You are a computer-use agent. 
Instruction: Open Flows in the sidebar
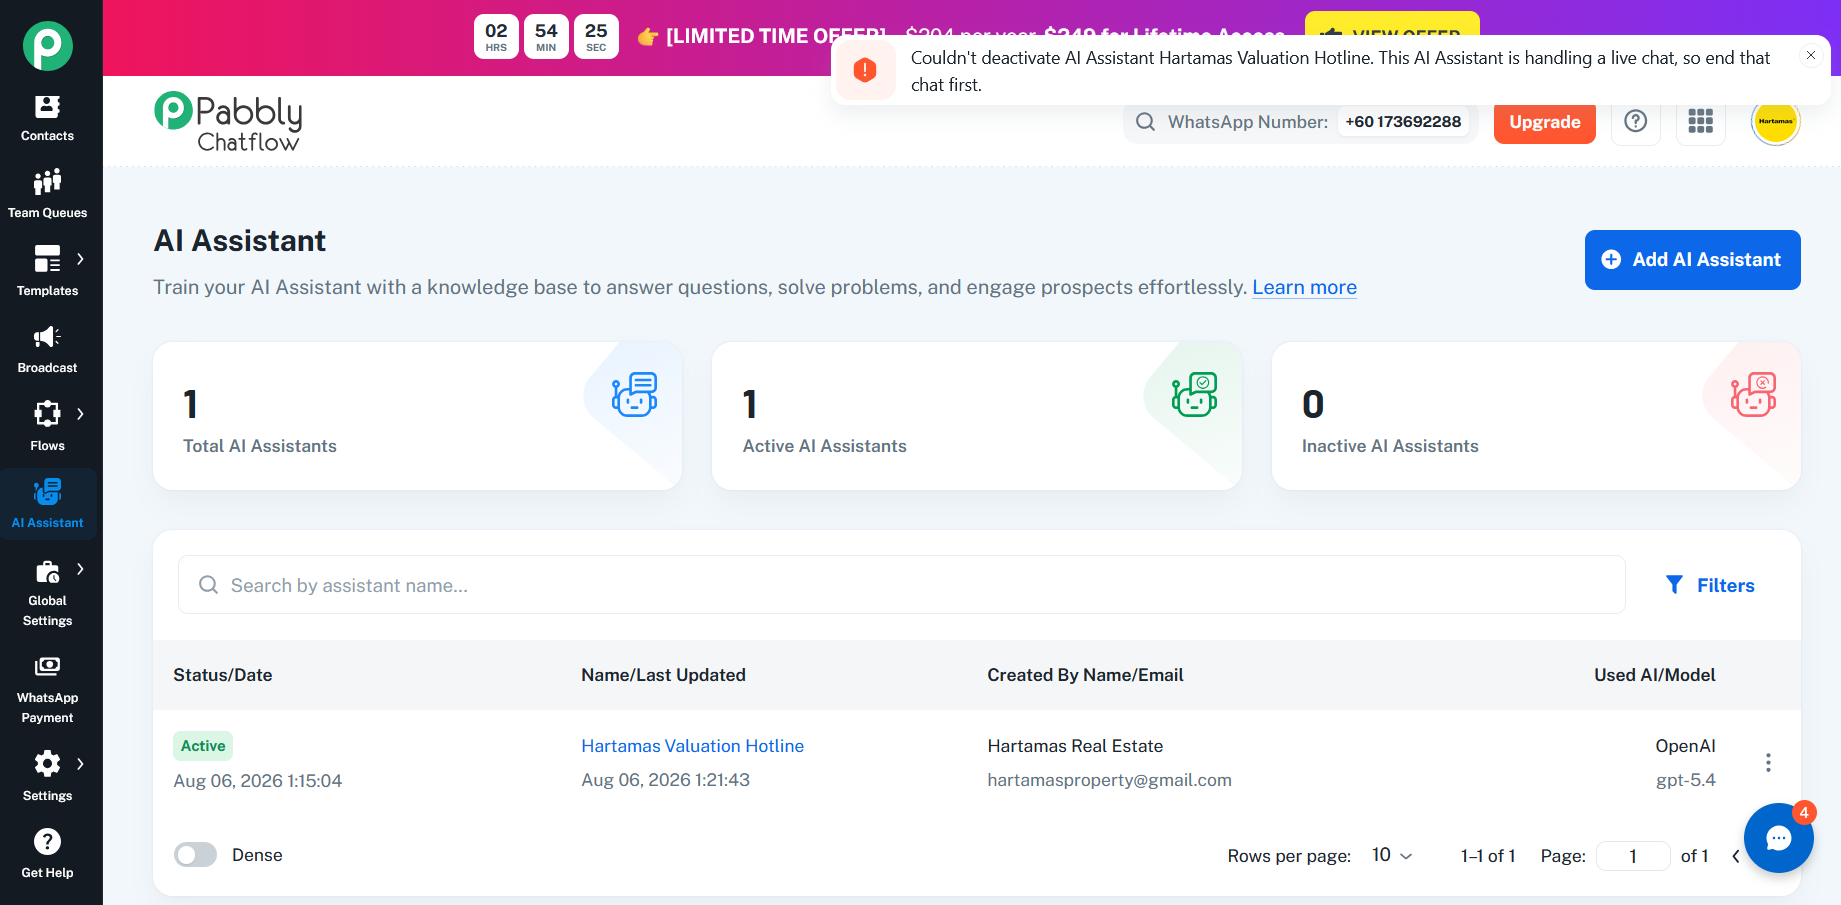point(47,427)
